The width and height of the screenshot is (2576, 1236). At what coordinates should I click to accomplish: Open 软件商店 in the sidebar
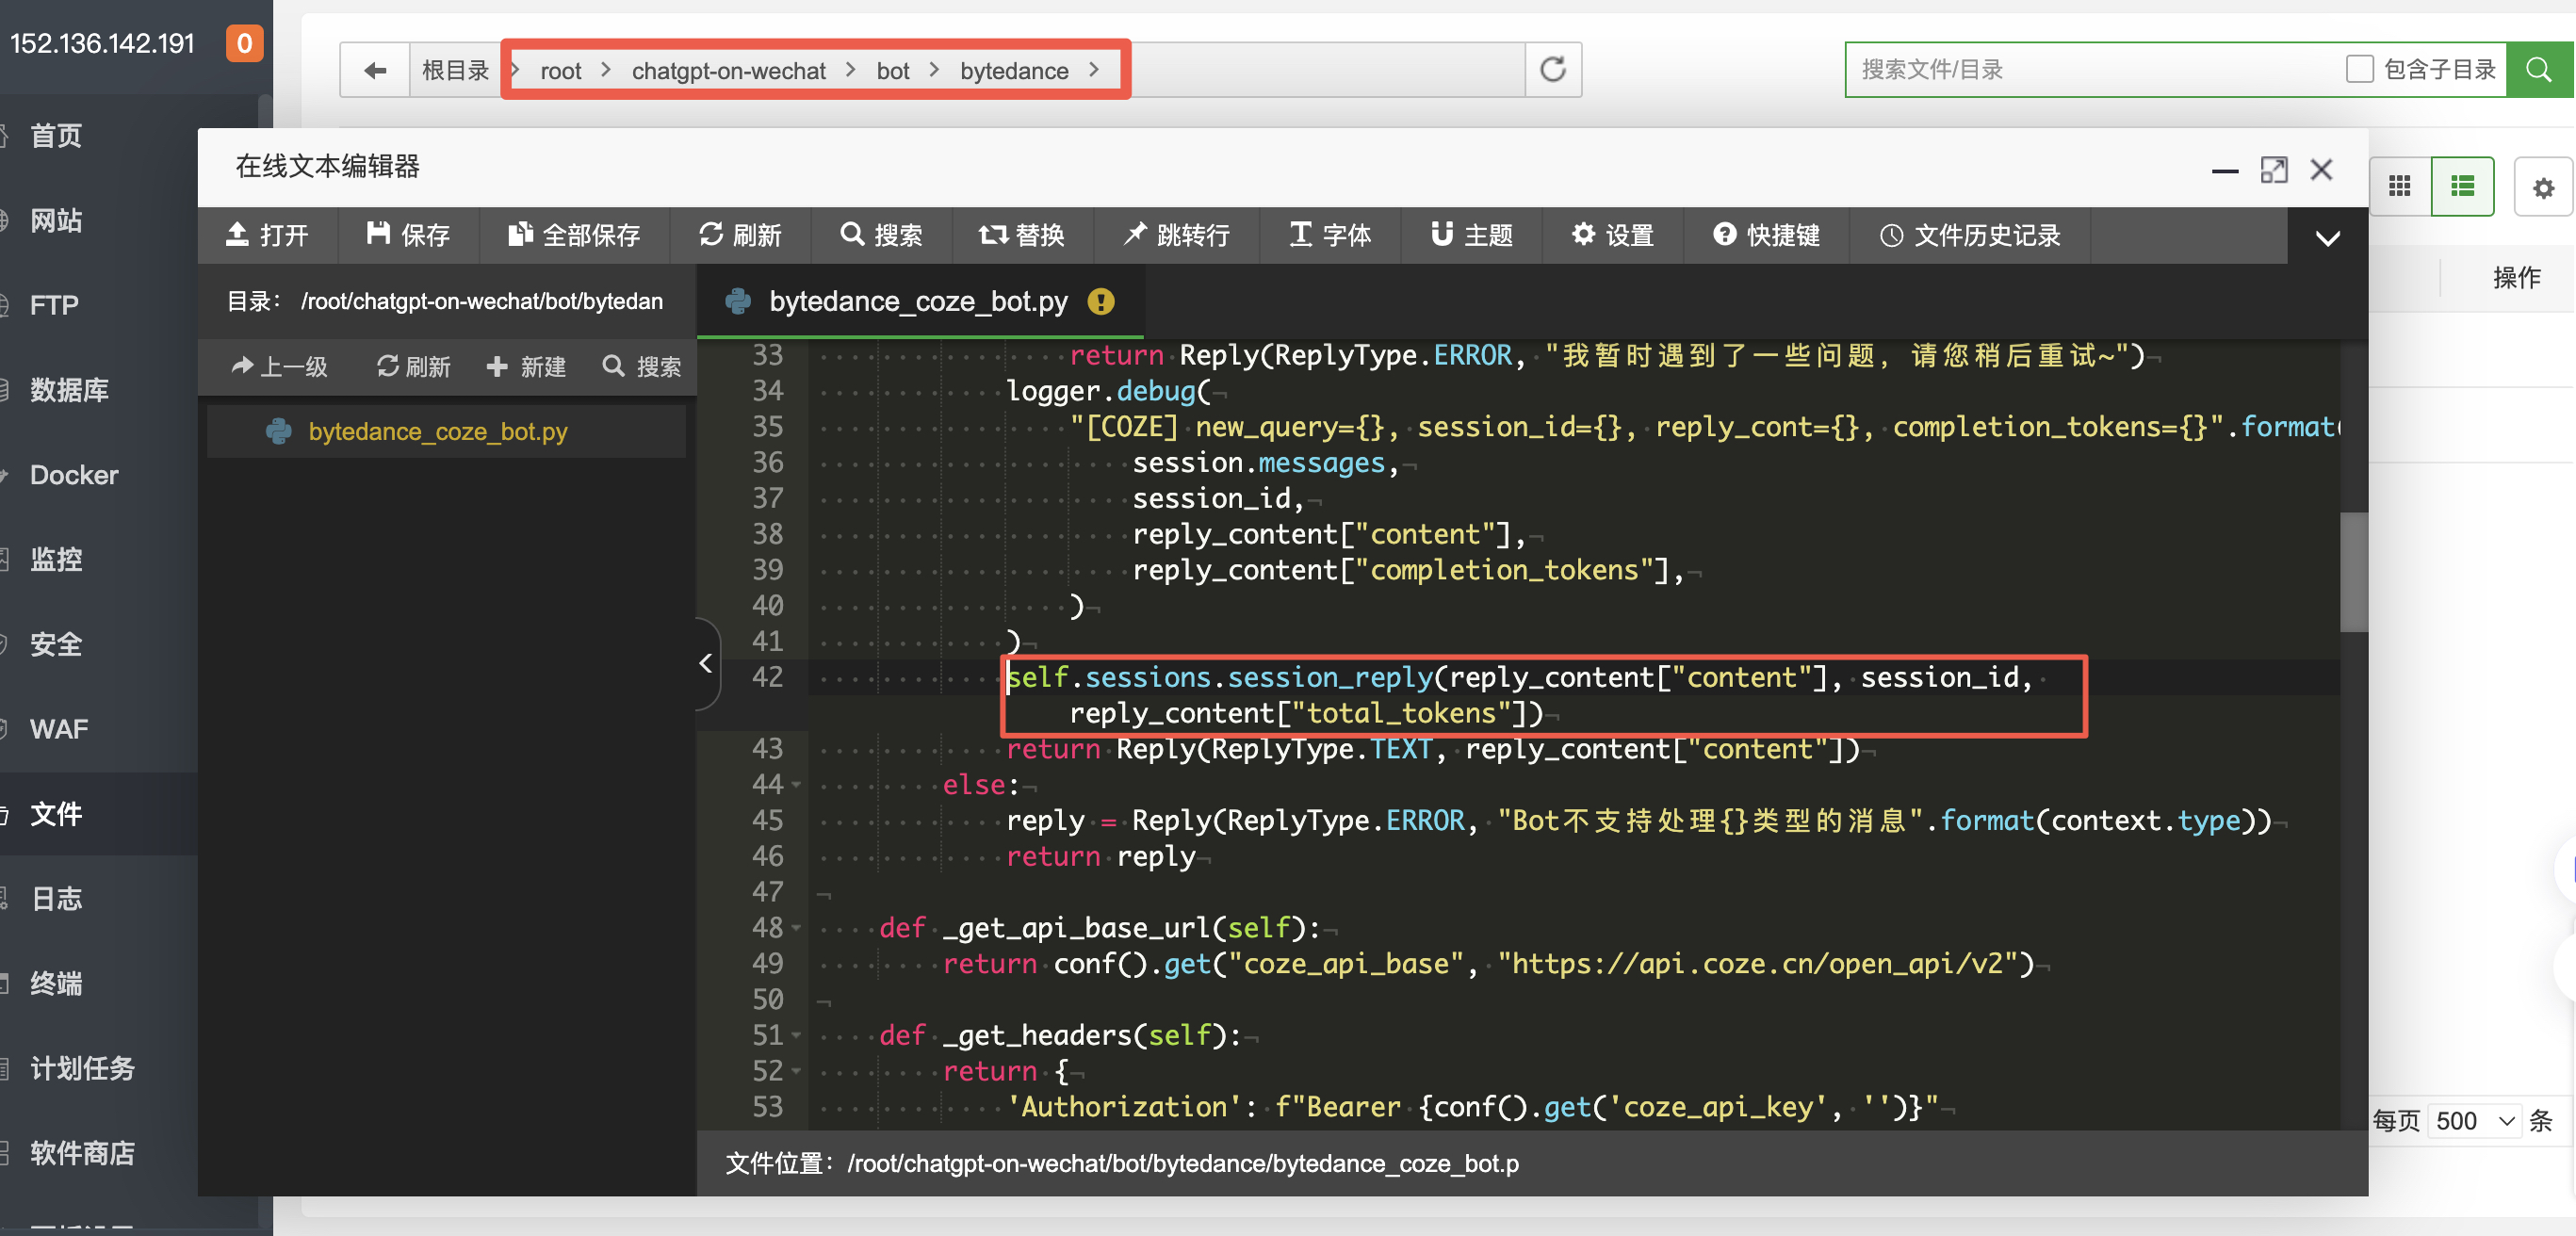(x=82, y=1153)
